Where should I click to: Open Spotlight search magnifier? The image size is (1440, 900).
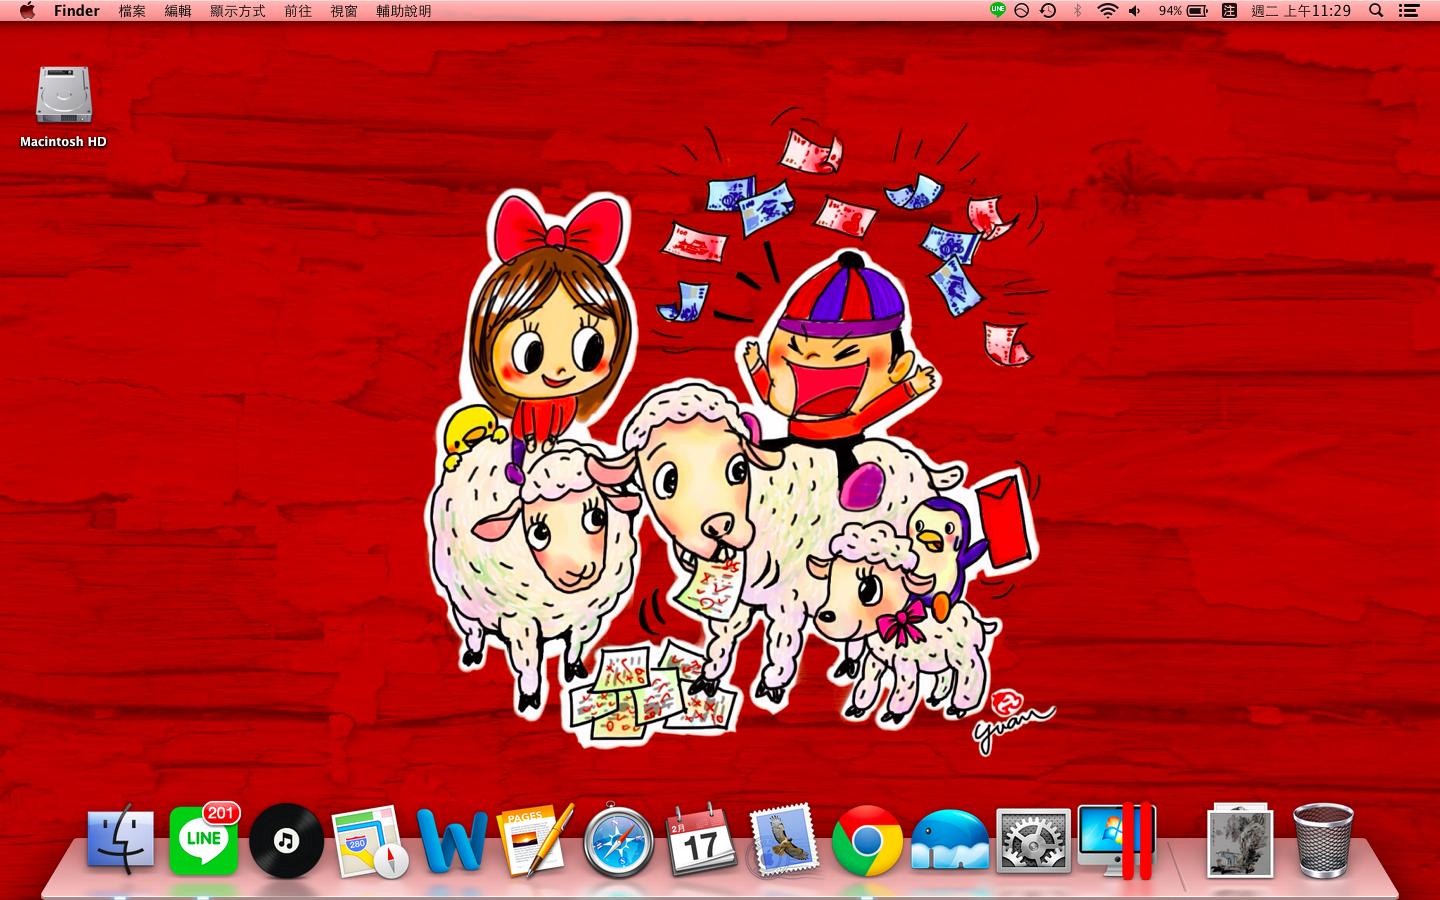(1377, 11)
